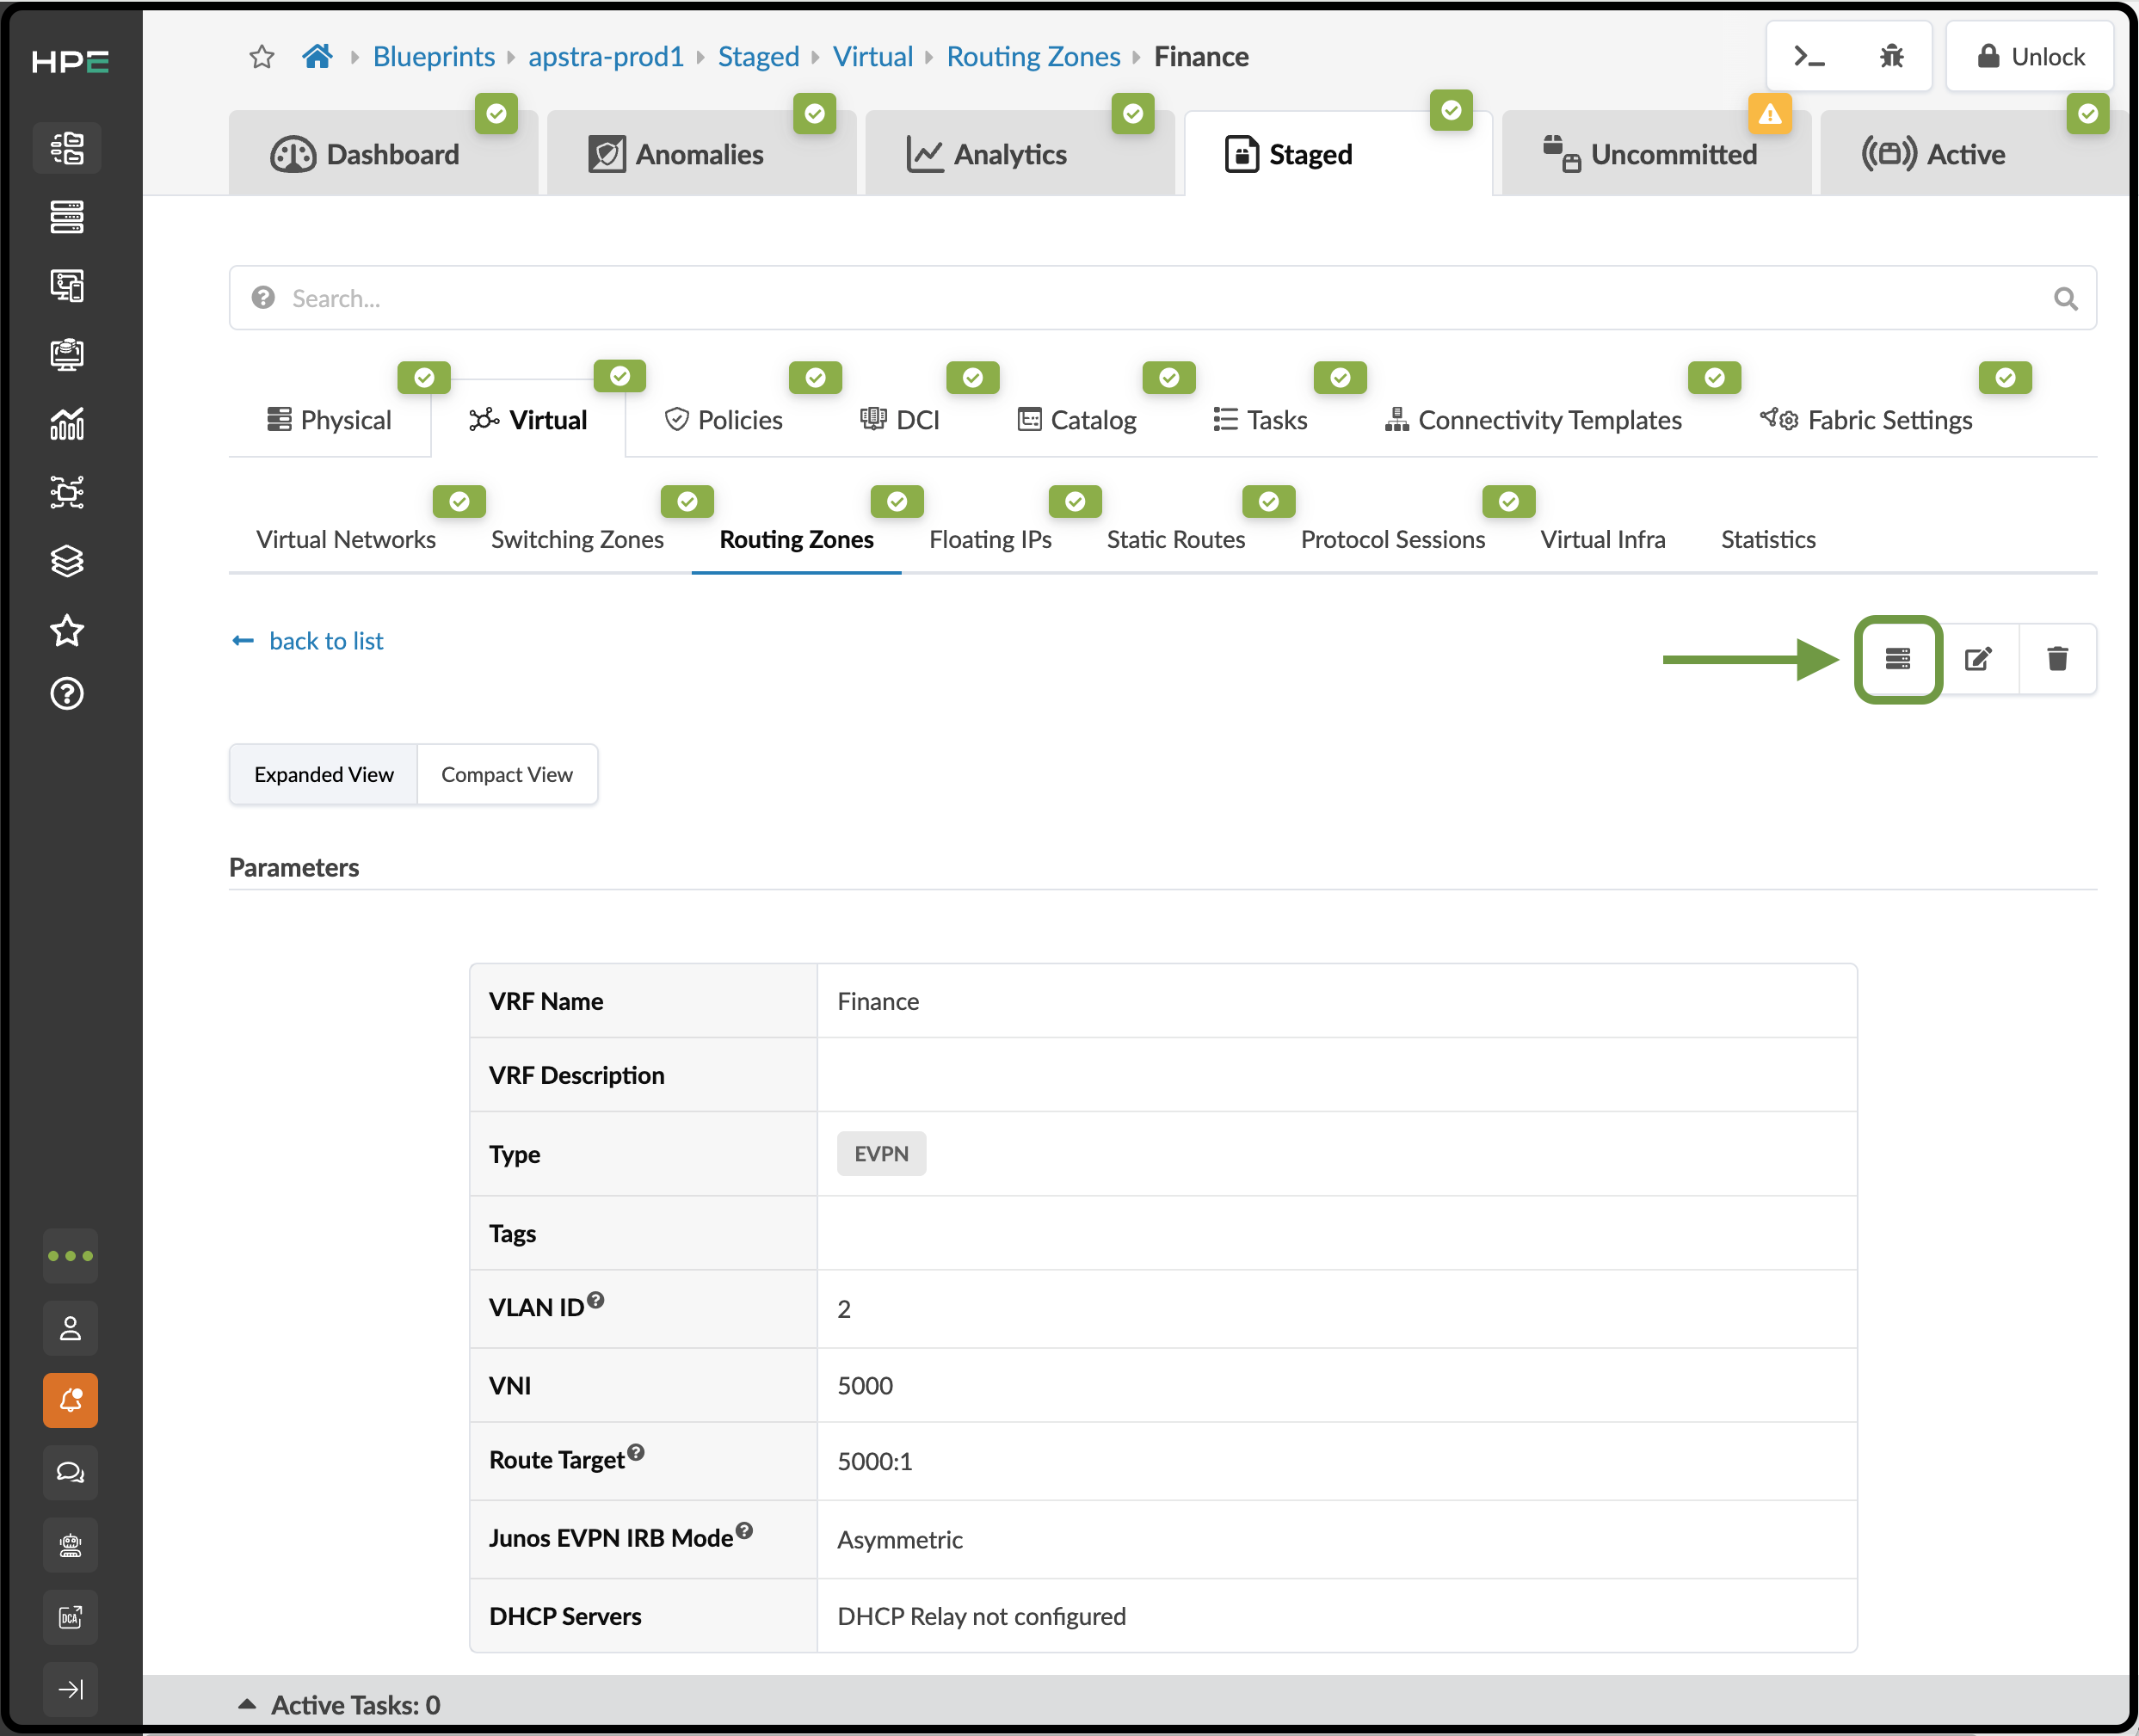Open the Blueprints sidebar icon

tap(67, 148)
